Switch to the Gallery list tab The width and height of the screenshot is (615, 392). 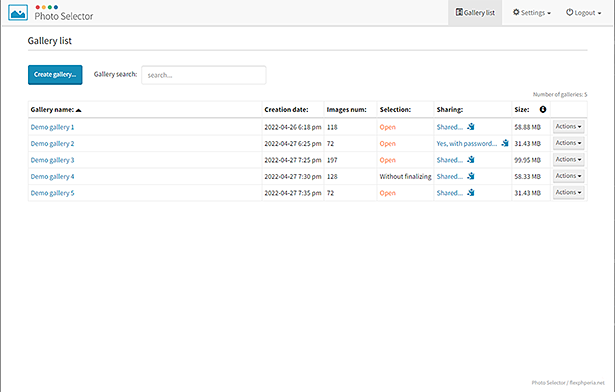(x=475, y=13)
